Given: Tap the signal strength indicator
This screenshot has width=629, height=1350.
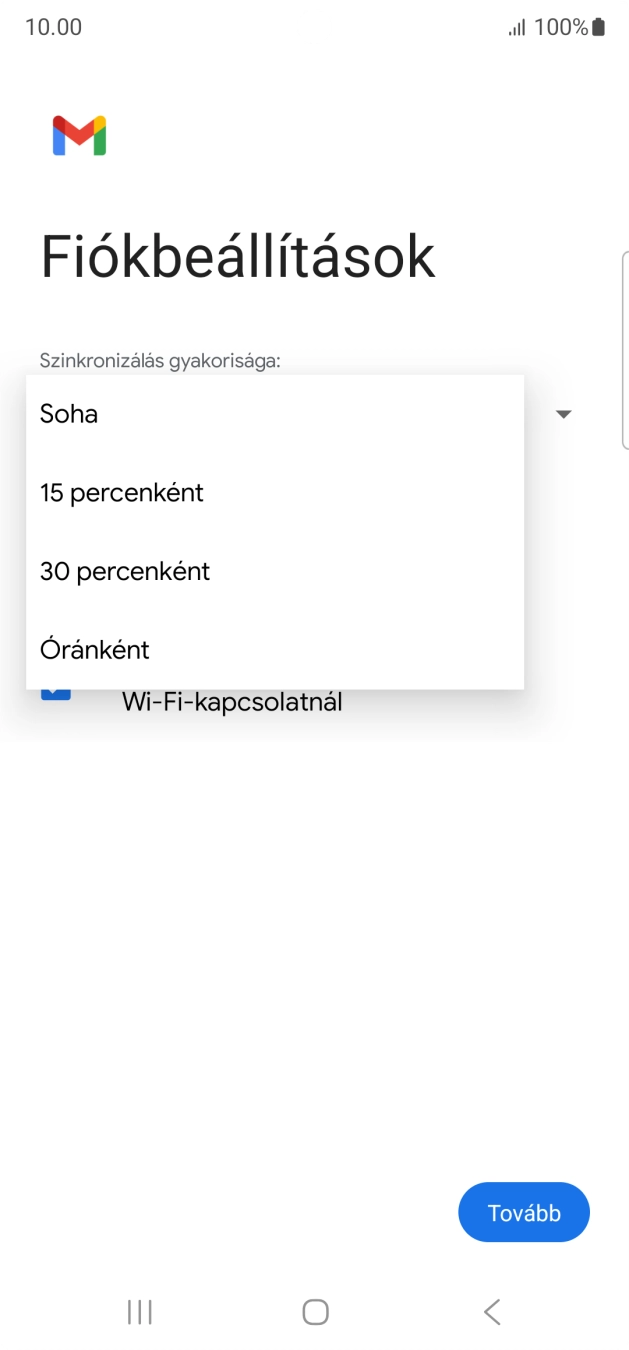Looking at the screenshot, I should coord(515,26).
